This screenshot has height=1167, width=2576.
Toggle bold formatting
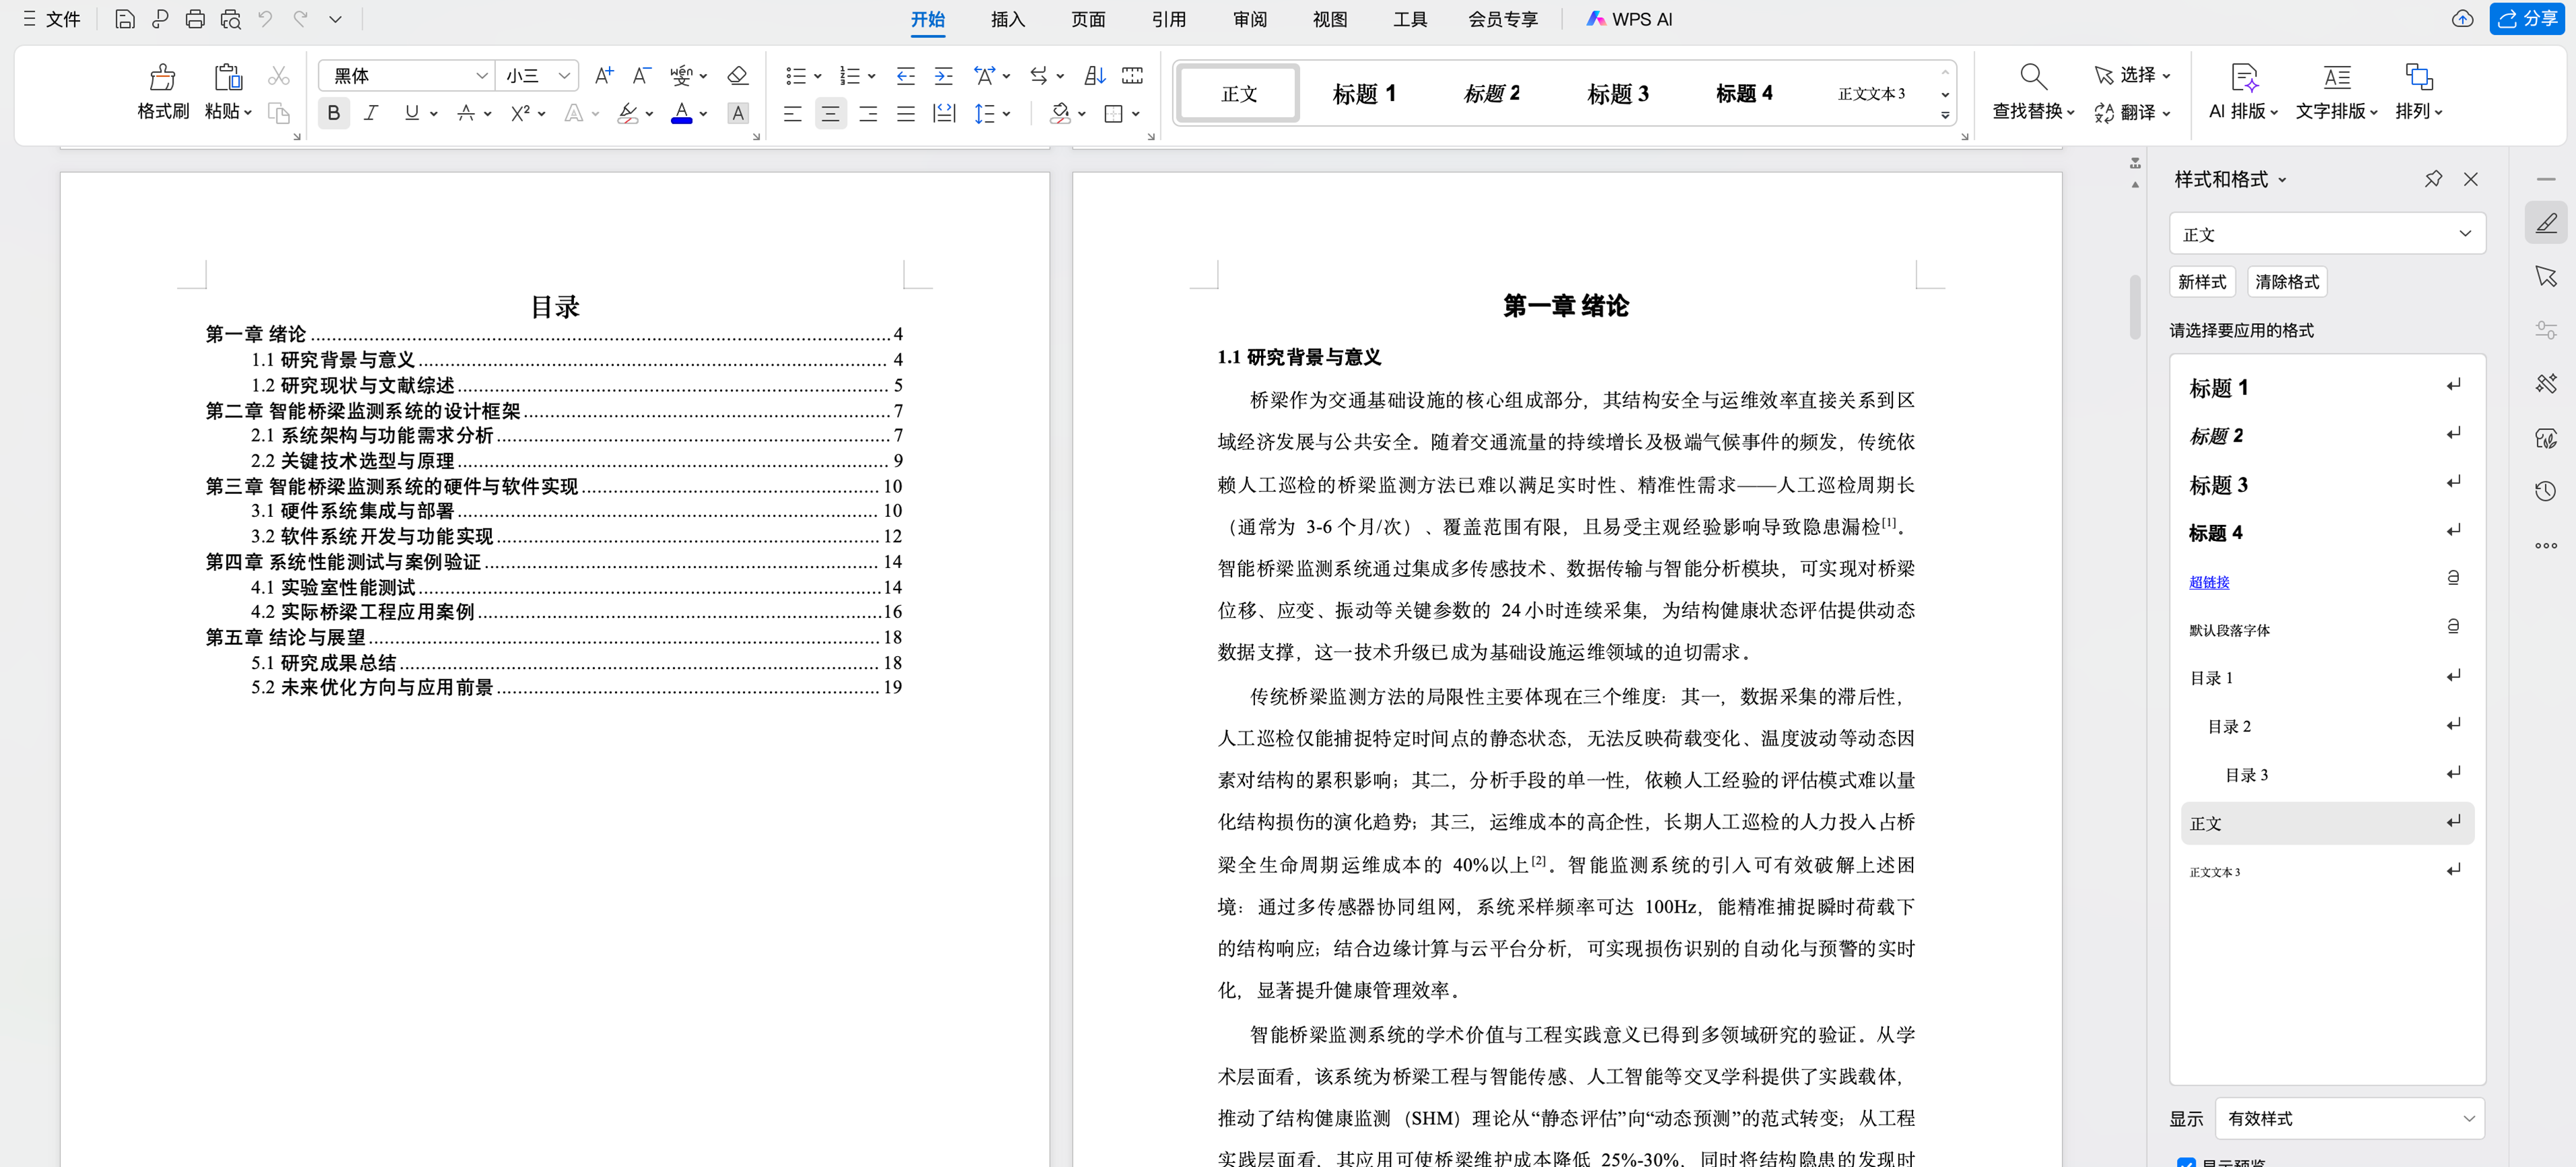point(334,114)
